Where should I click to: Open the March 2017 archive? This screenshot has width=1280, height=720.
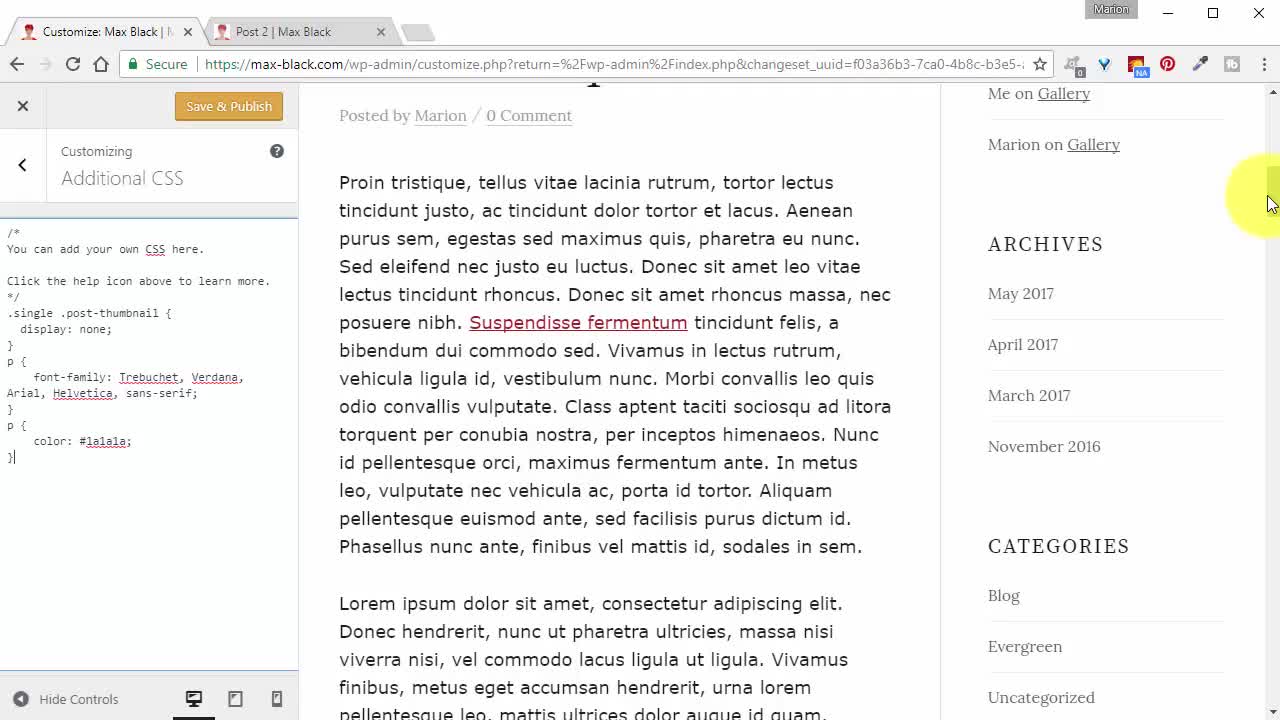[1029, 396]
